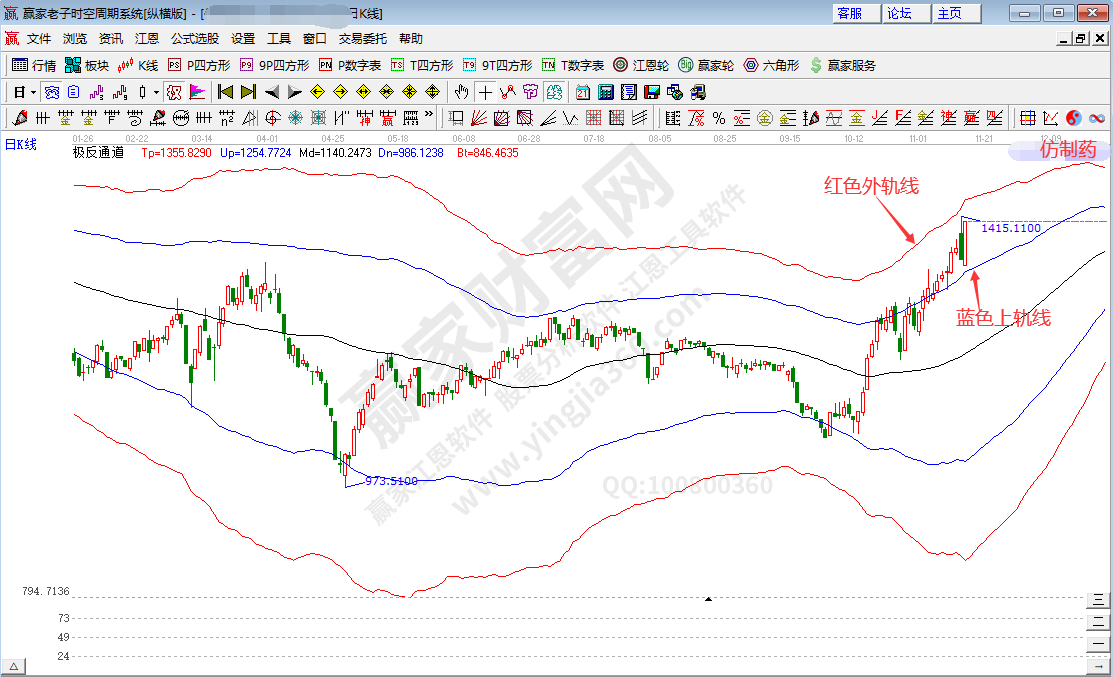The height and width of the screenshot is (677, 1113).
Task: Open the calendar icon showing 21
Action: pos(583,92)
